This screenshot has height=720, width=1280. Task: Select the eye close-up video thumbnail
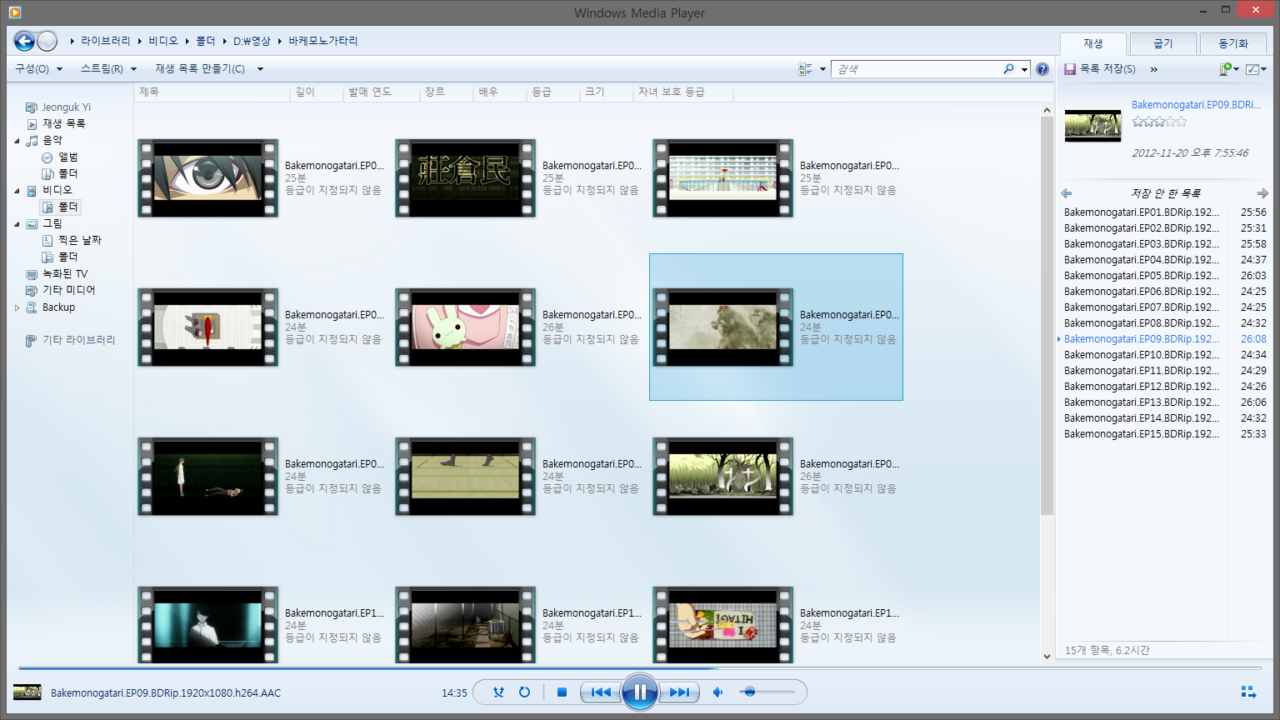tap(208, 178)
